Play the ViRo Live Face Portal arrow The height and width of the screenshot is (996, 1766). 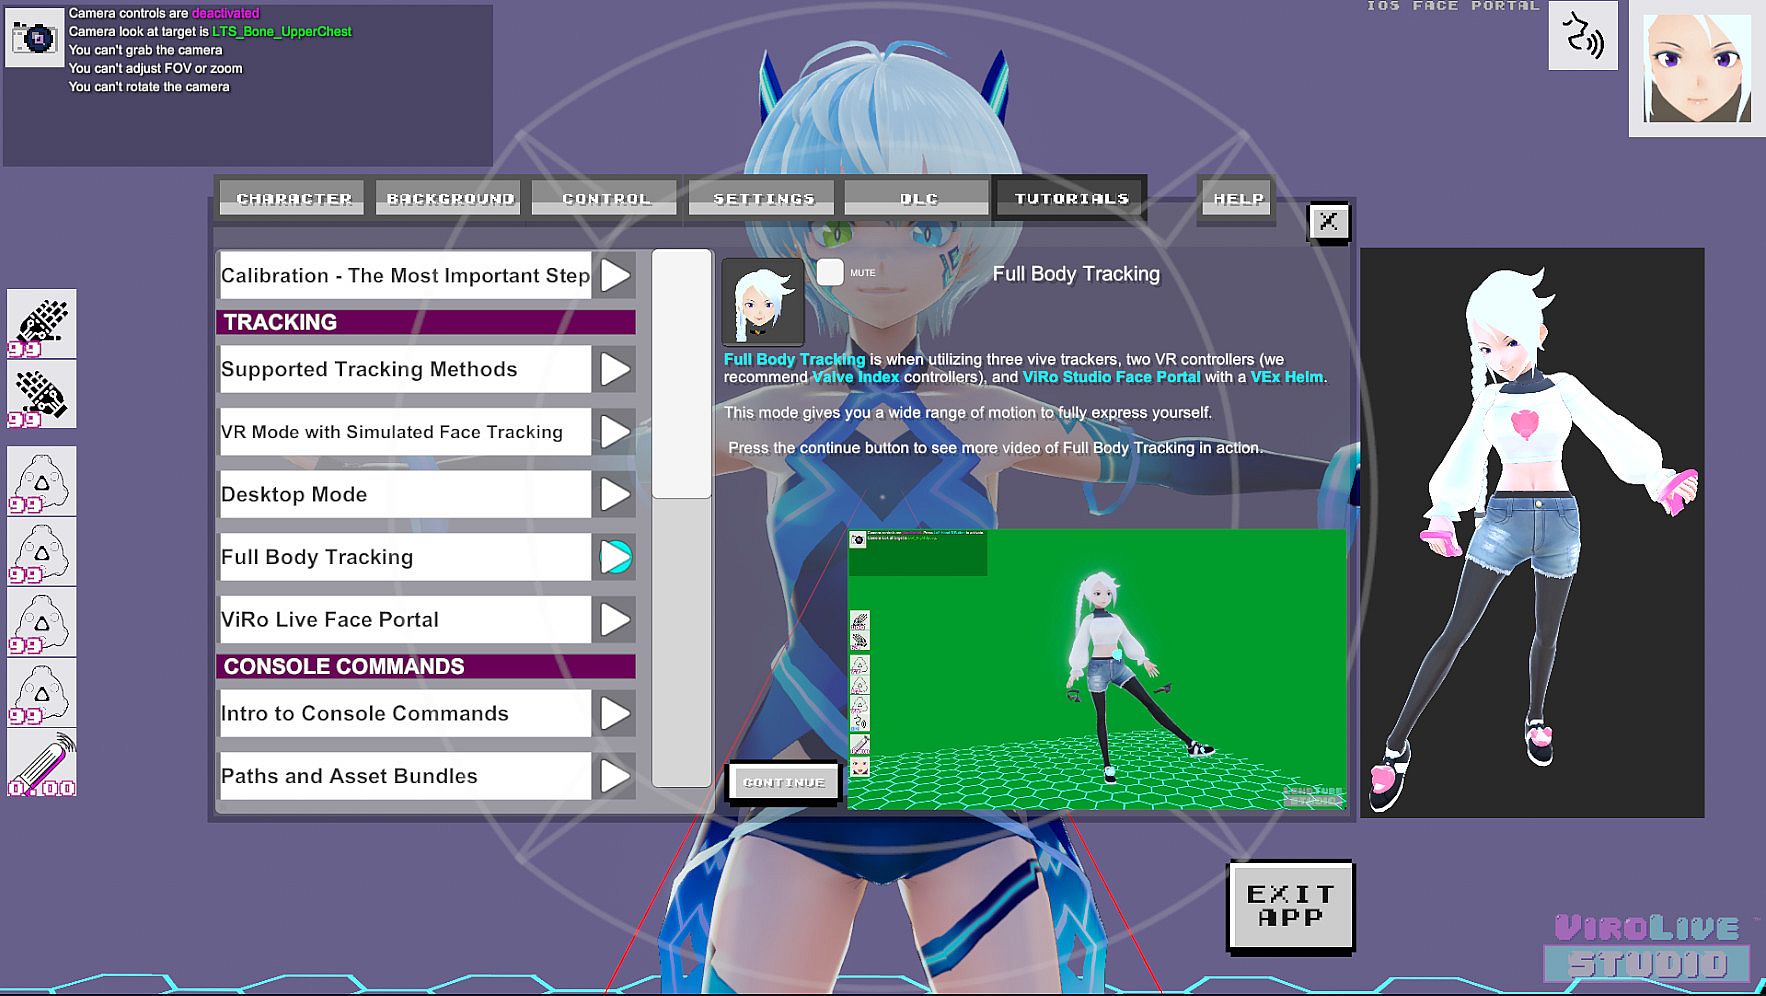pyautogui.click(x=615, y=620)
